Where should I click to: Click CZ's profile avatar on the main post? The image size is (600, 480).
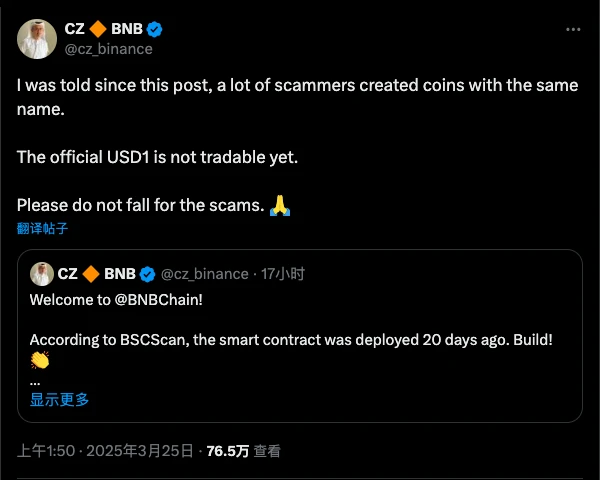37,38
